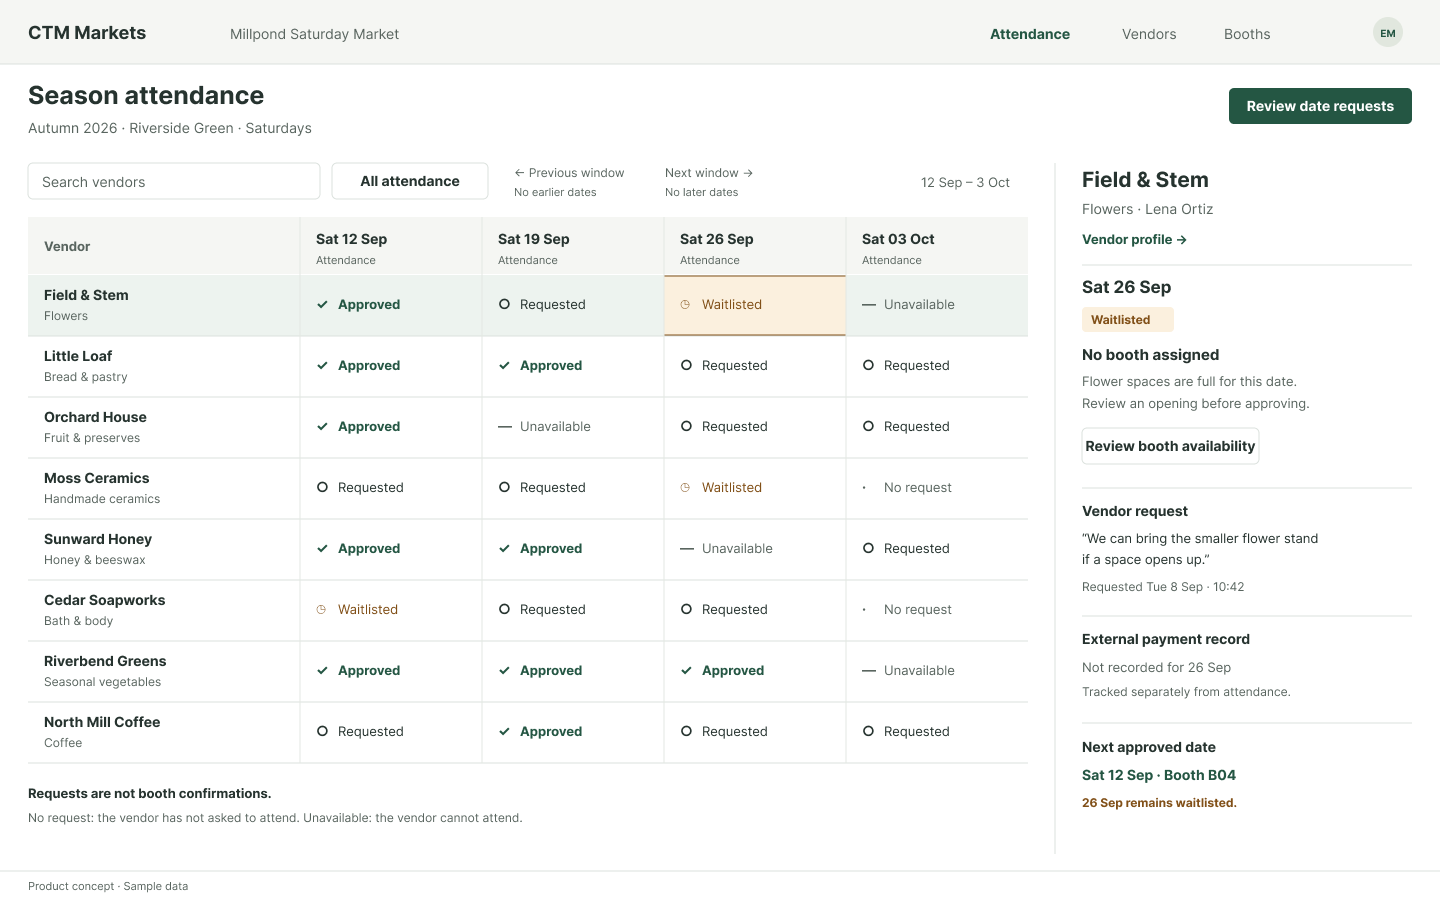Click the checkmark icon in North Mill Coffee Sat 19 Sep
This screenshot has height=900, width=1440.
[x=504, y=732]
